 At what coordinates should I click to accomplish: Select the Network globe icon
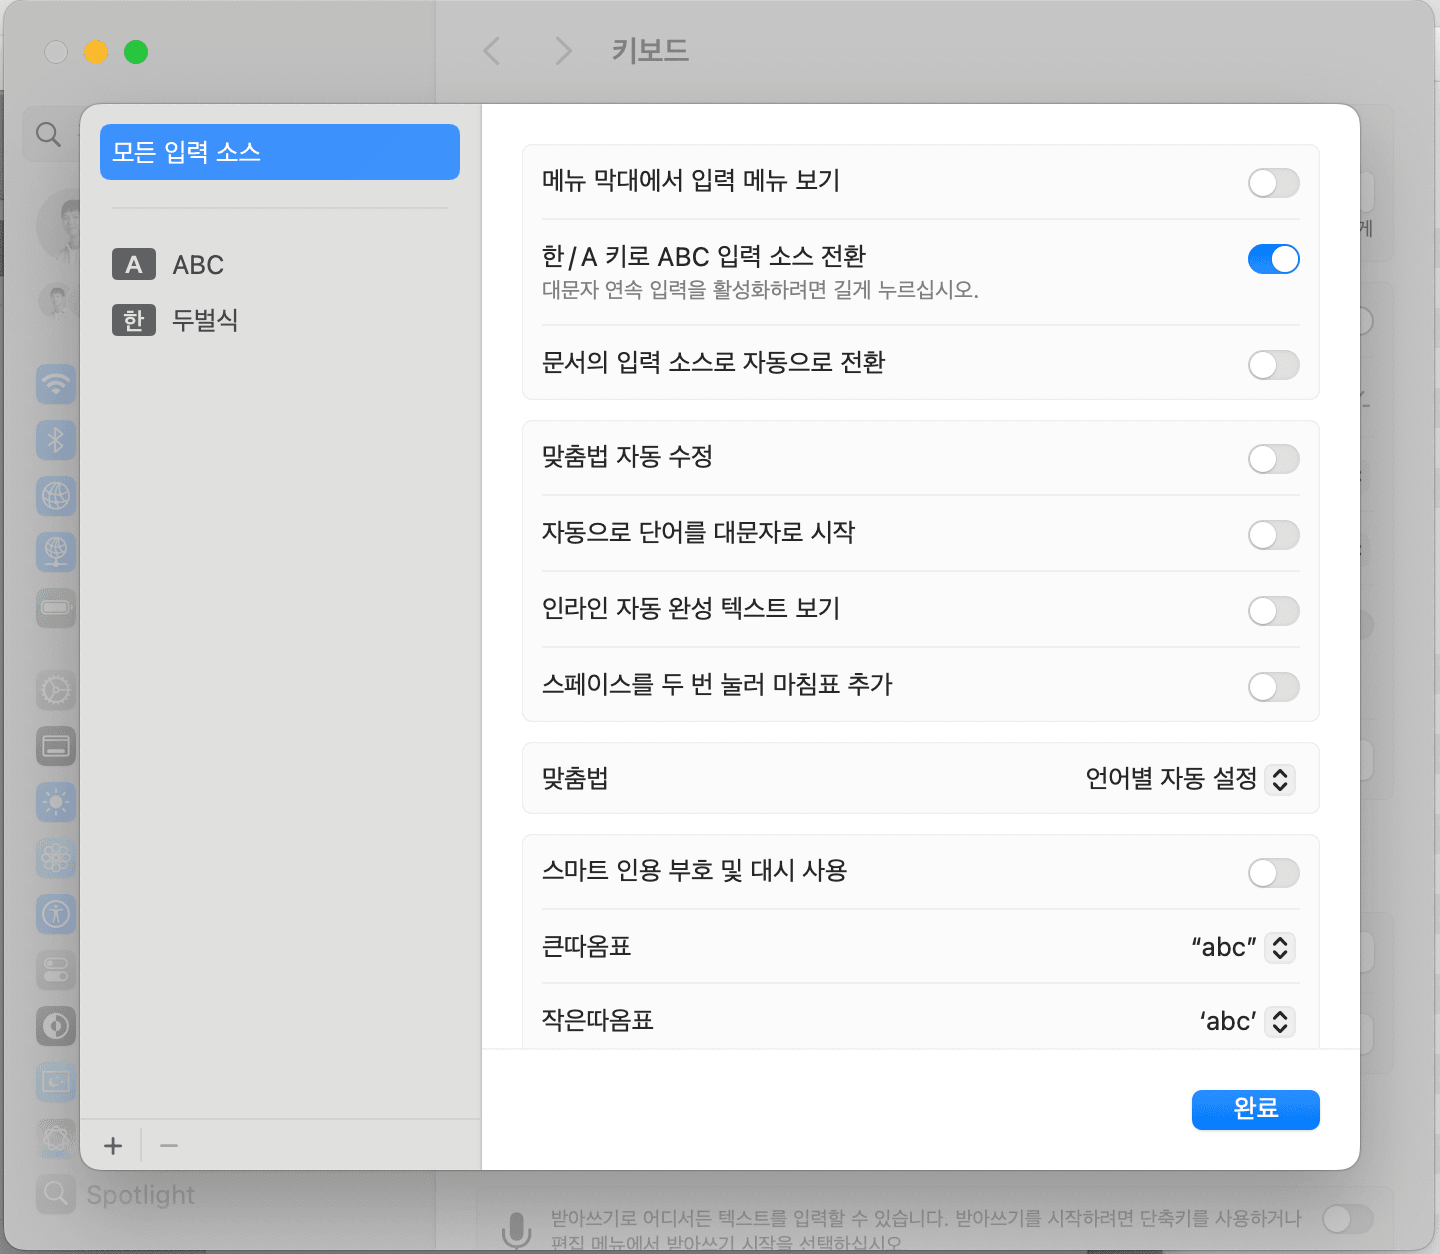point(56,496)
